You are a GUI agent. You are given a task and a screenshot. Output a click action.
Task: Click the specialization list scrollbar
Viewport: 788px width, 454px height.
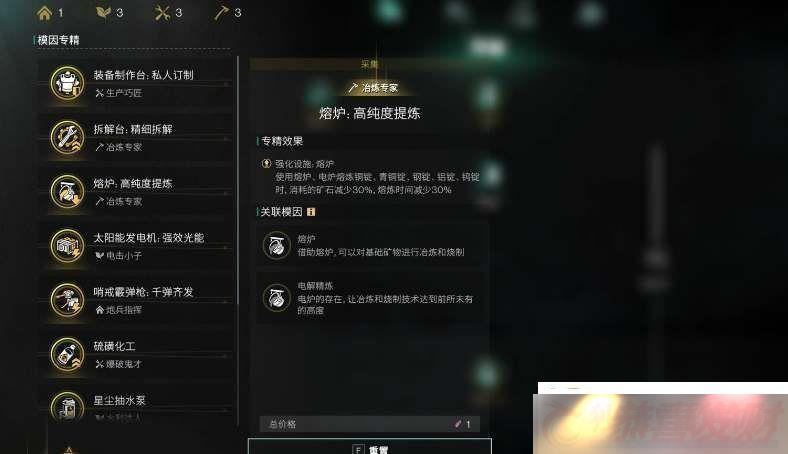point(238,180)
